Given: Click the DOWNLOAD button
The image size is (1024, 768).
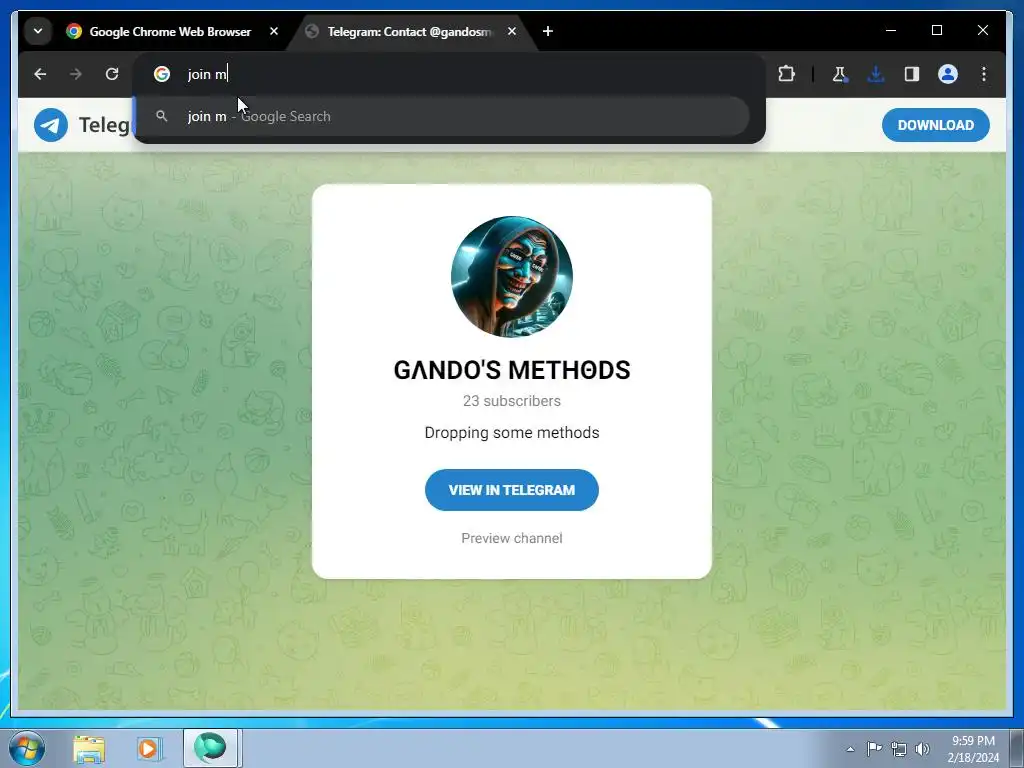Looking at the screenshot, I should pos(935,125).
